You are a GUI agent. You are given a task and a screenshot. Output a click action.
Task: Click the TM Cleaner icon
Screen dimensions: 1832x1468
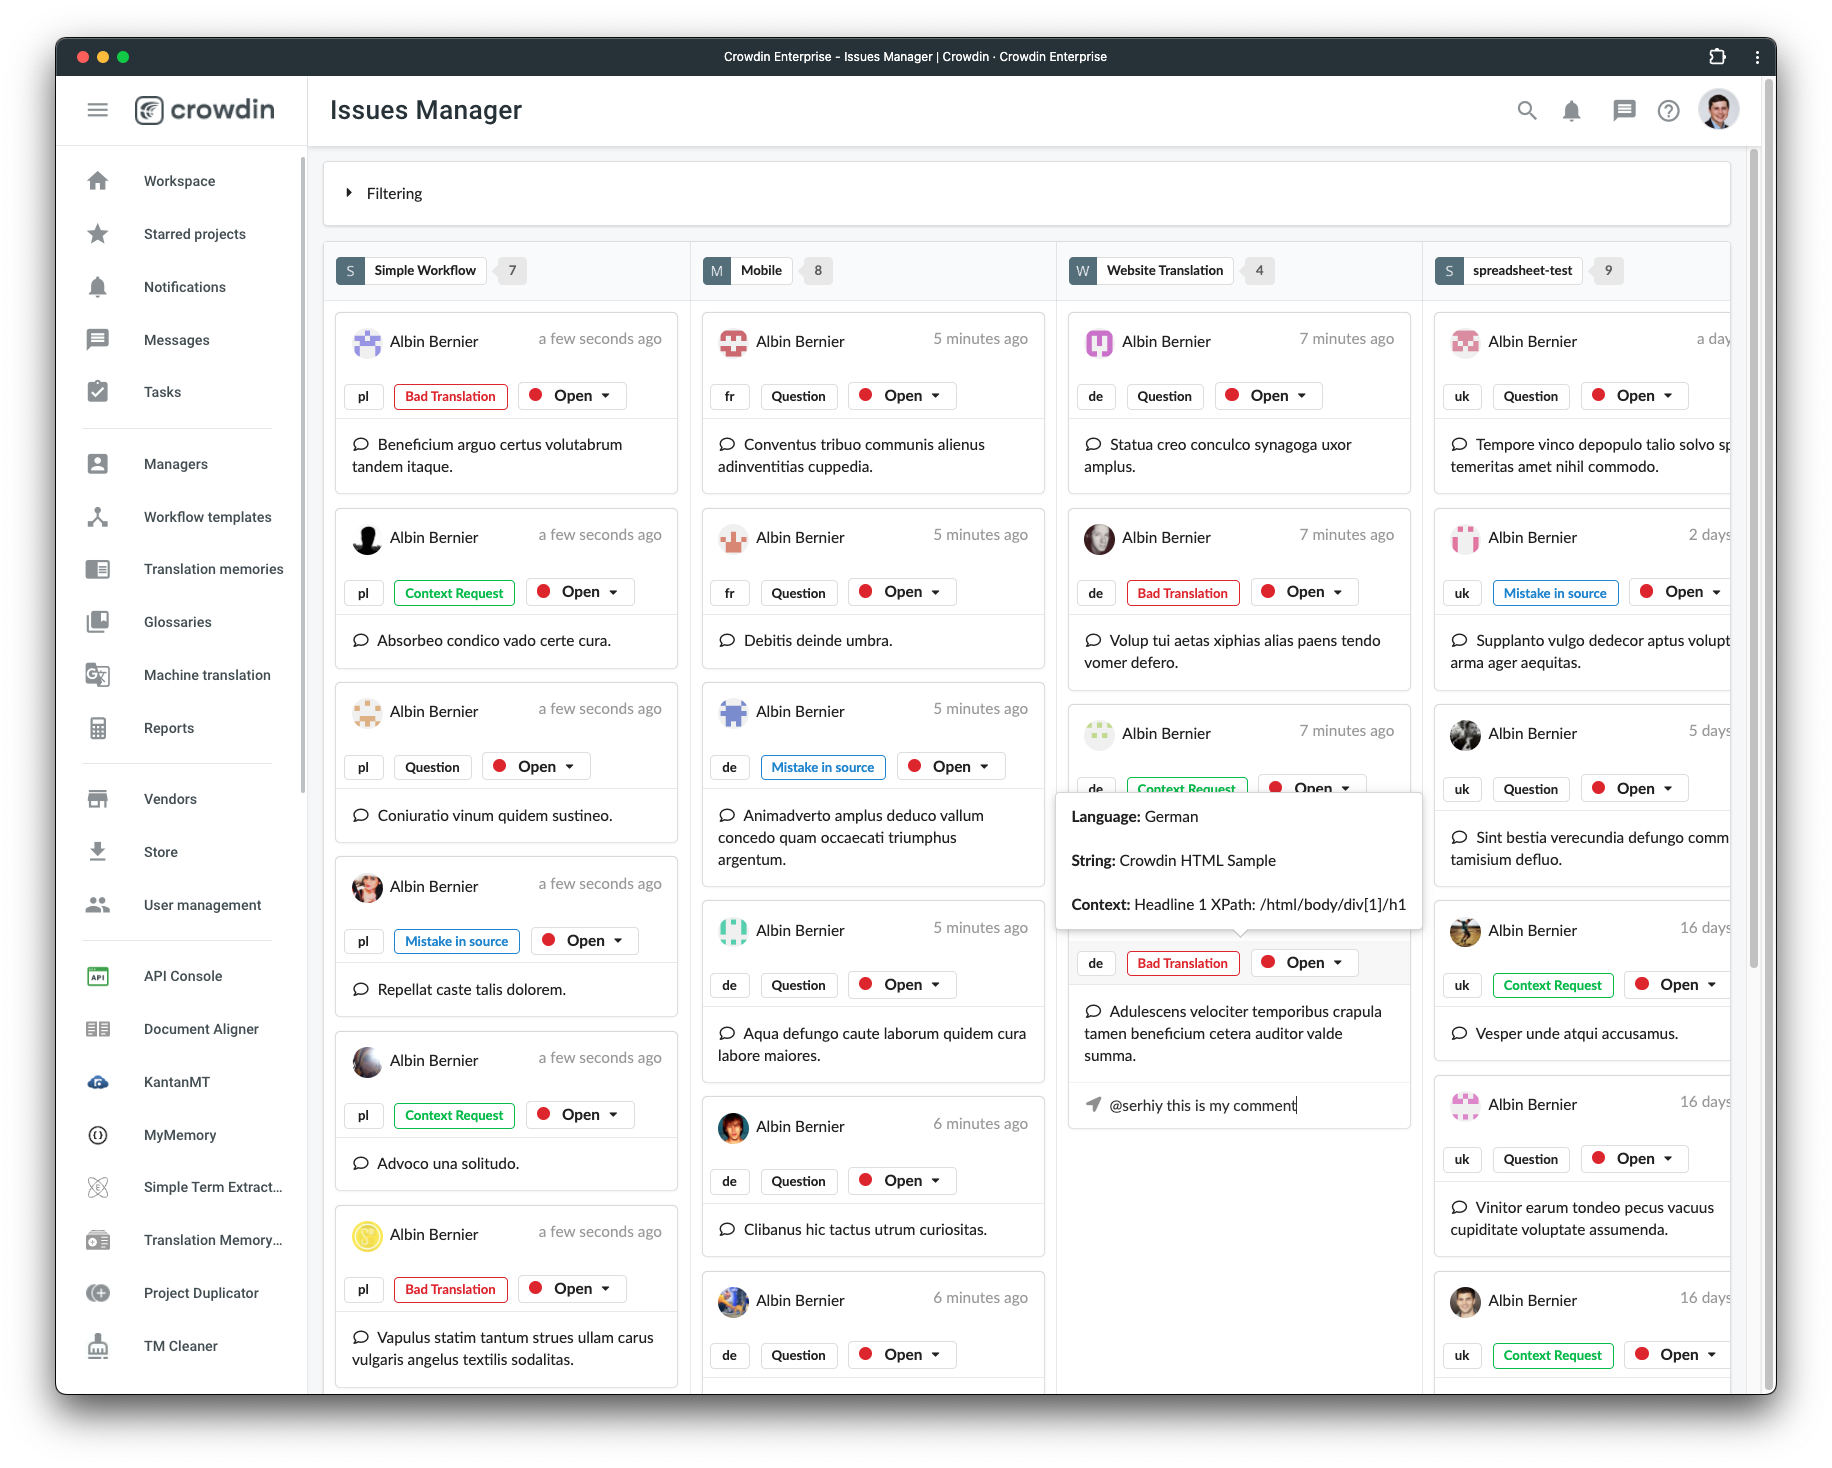click(98, 1346)
